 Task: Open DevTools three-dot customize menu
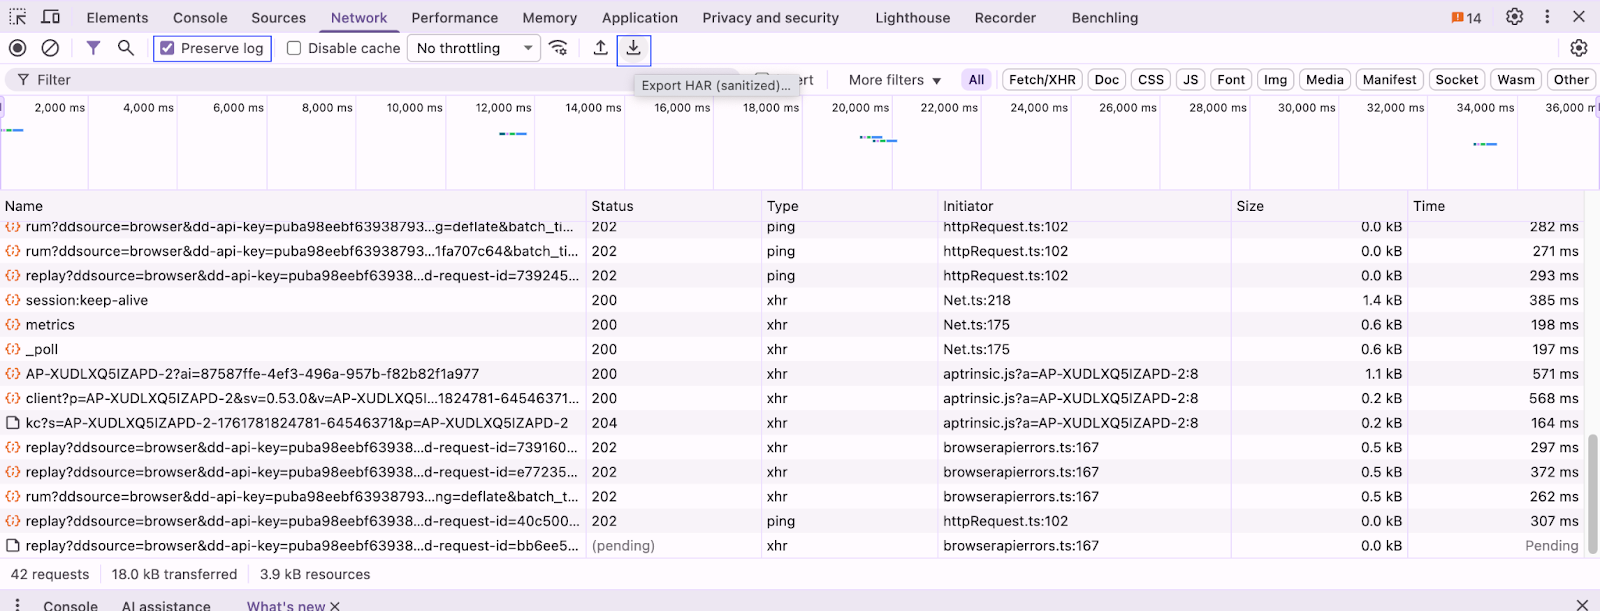(1547, 17)
